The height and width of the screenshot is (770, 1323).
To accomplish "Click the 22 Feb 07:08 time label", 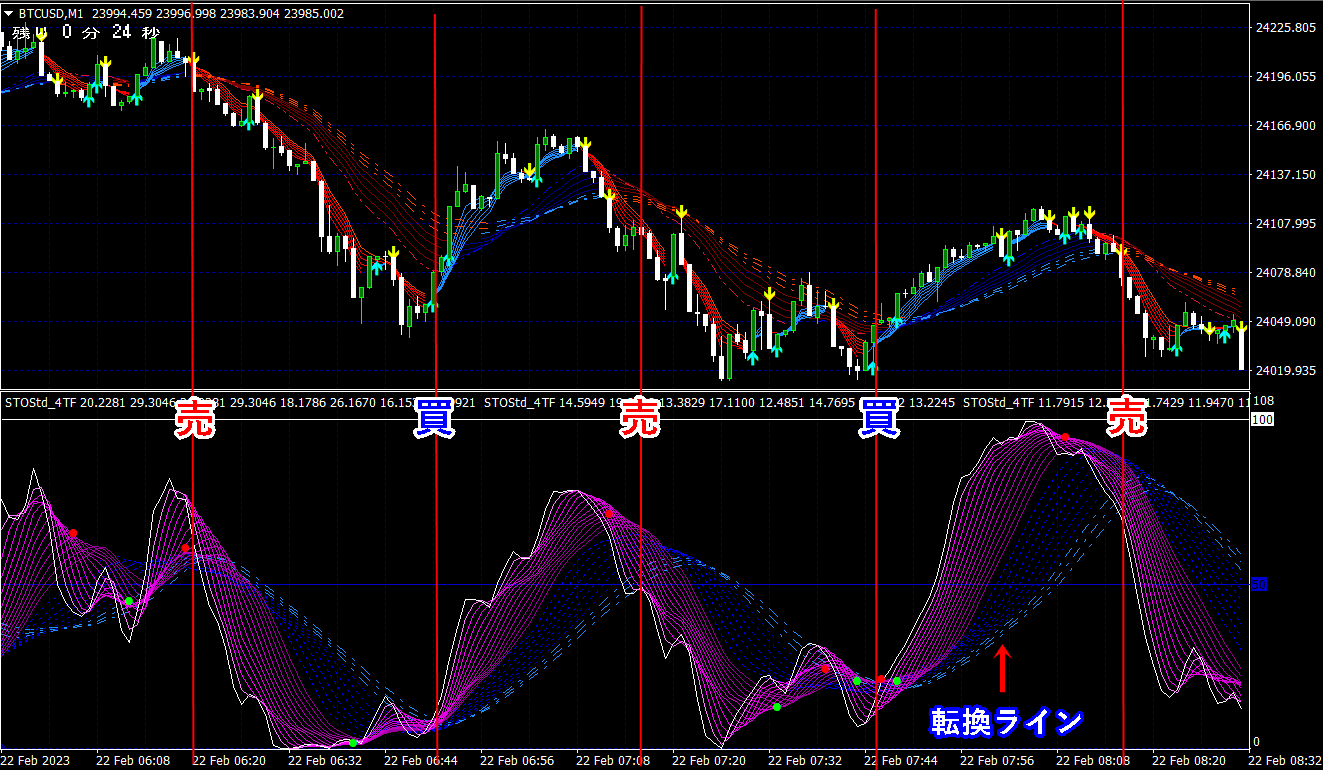I will pos(613,760).
